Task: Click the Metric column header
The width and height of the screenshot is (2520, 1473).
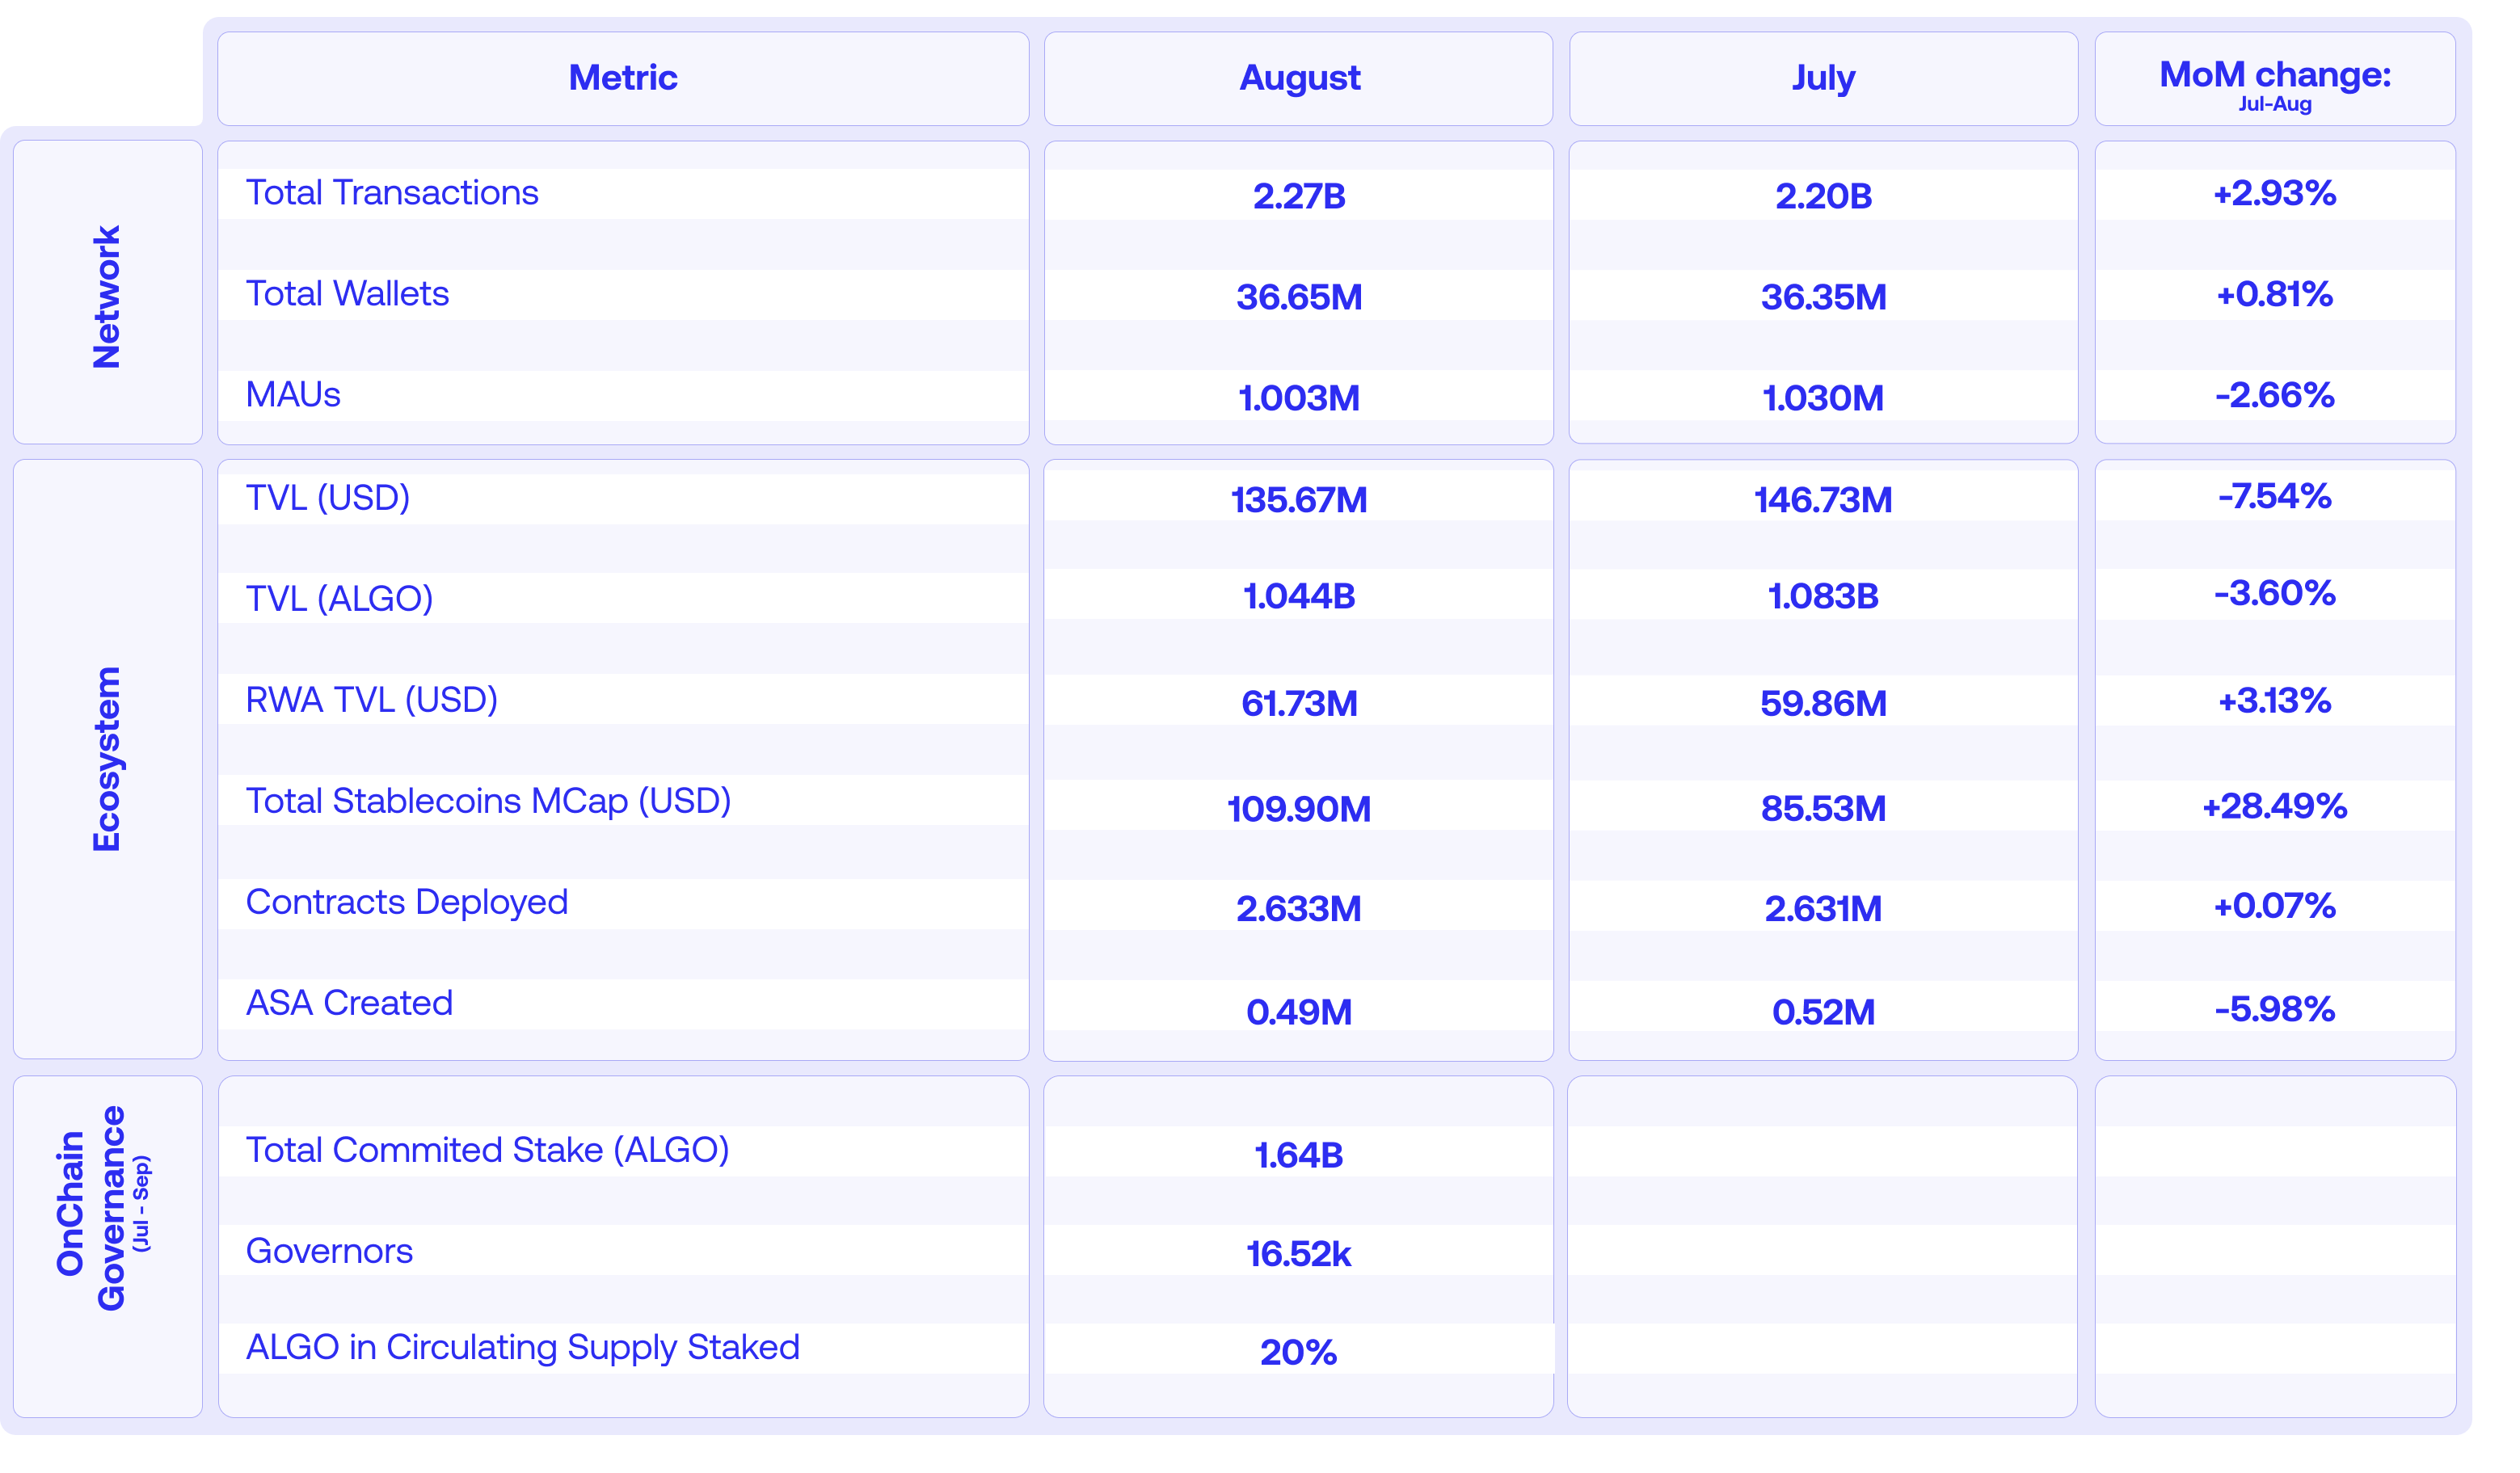Action: 622,77
